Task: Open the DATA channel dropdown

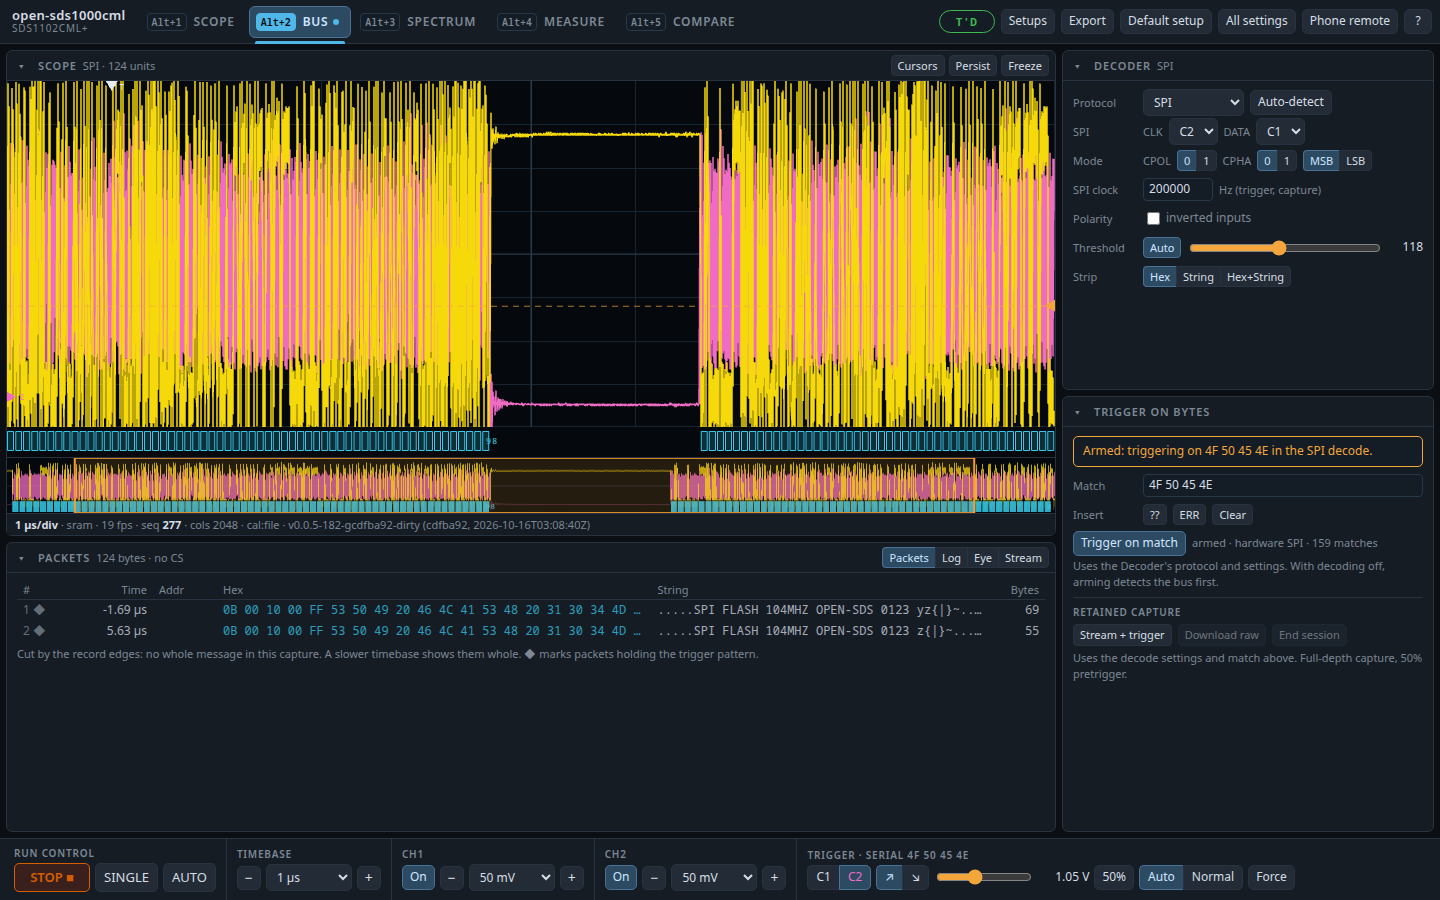Action: (1280, 131)
